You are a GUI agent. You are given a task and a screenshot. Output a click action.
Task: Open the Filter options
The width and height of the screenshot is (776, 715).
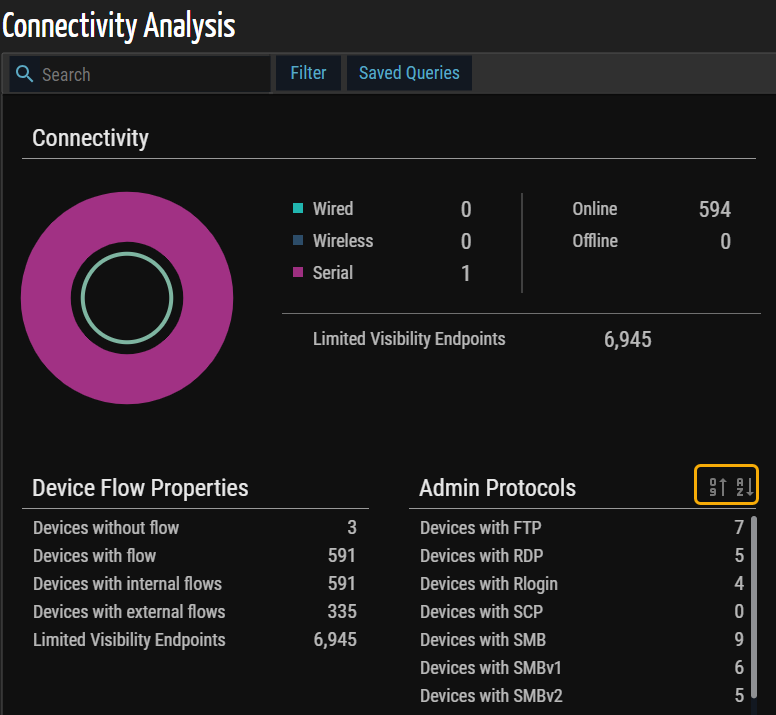(308, 73)
